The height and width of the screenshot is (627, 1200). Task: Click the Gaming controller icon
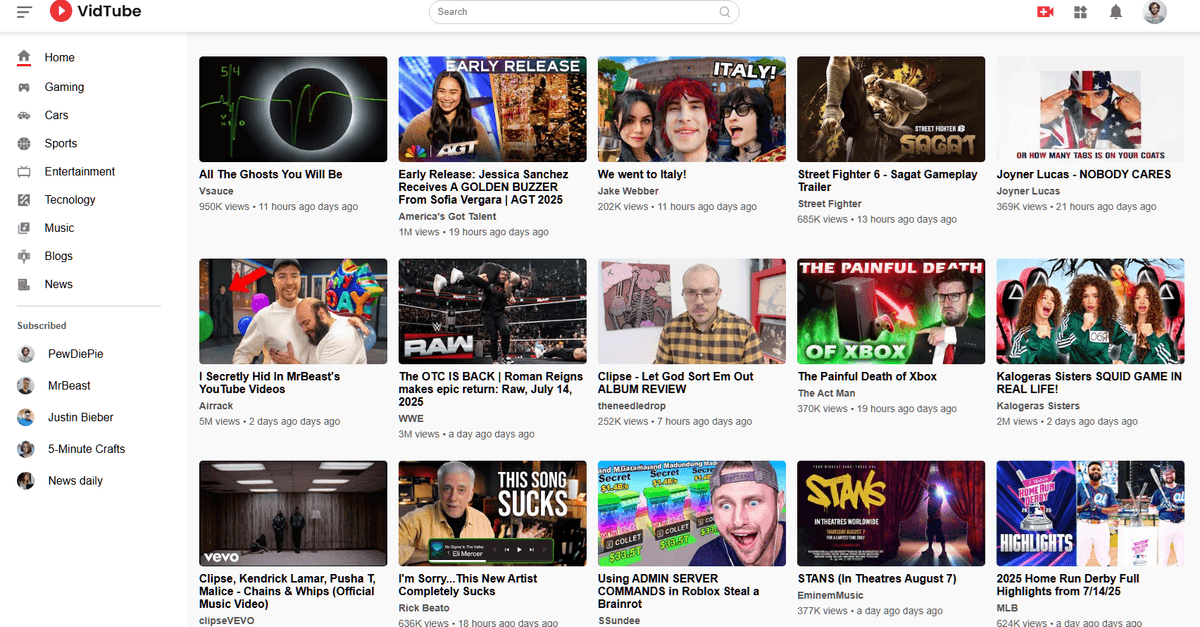(24, 87)
